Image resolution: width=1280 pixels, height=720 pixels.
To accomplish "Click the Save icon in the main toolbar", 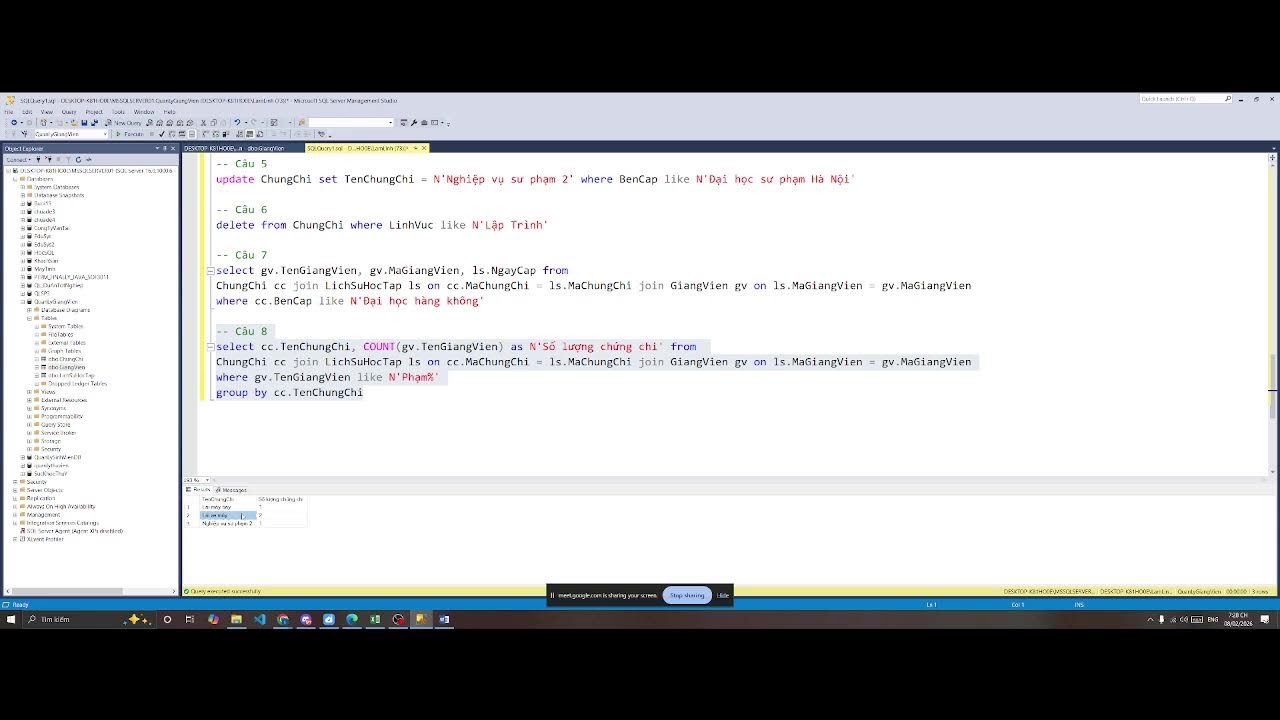I will tap(85, 123).
